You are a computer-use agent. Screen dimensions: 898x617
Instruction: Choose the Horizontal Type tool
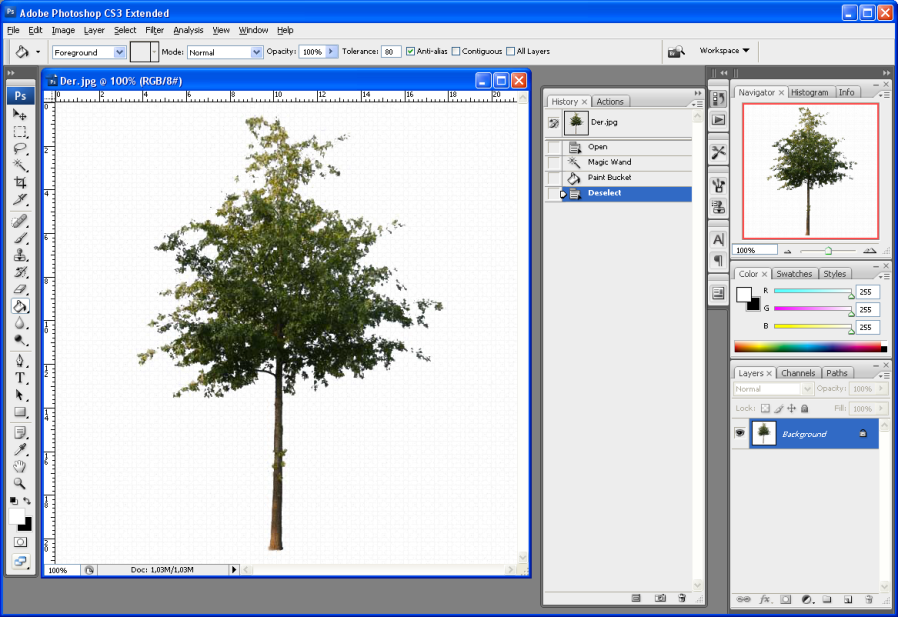coord(20,378)
